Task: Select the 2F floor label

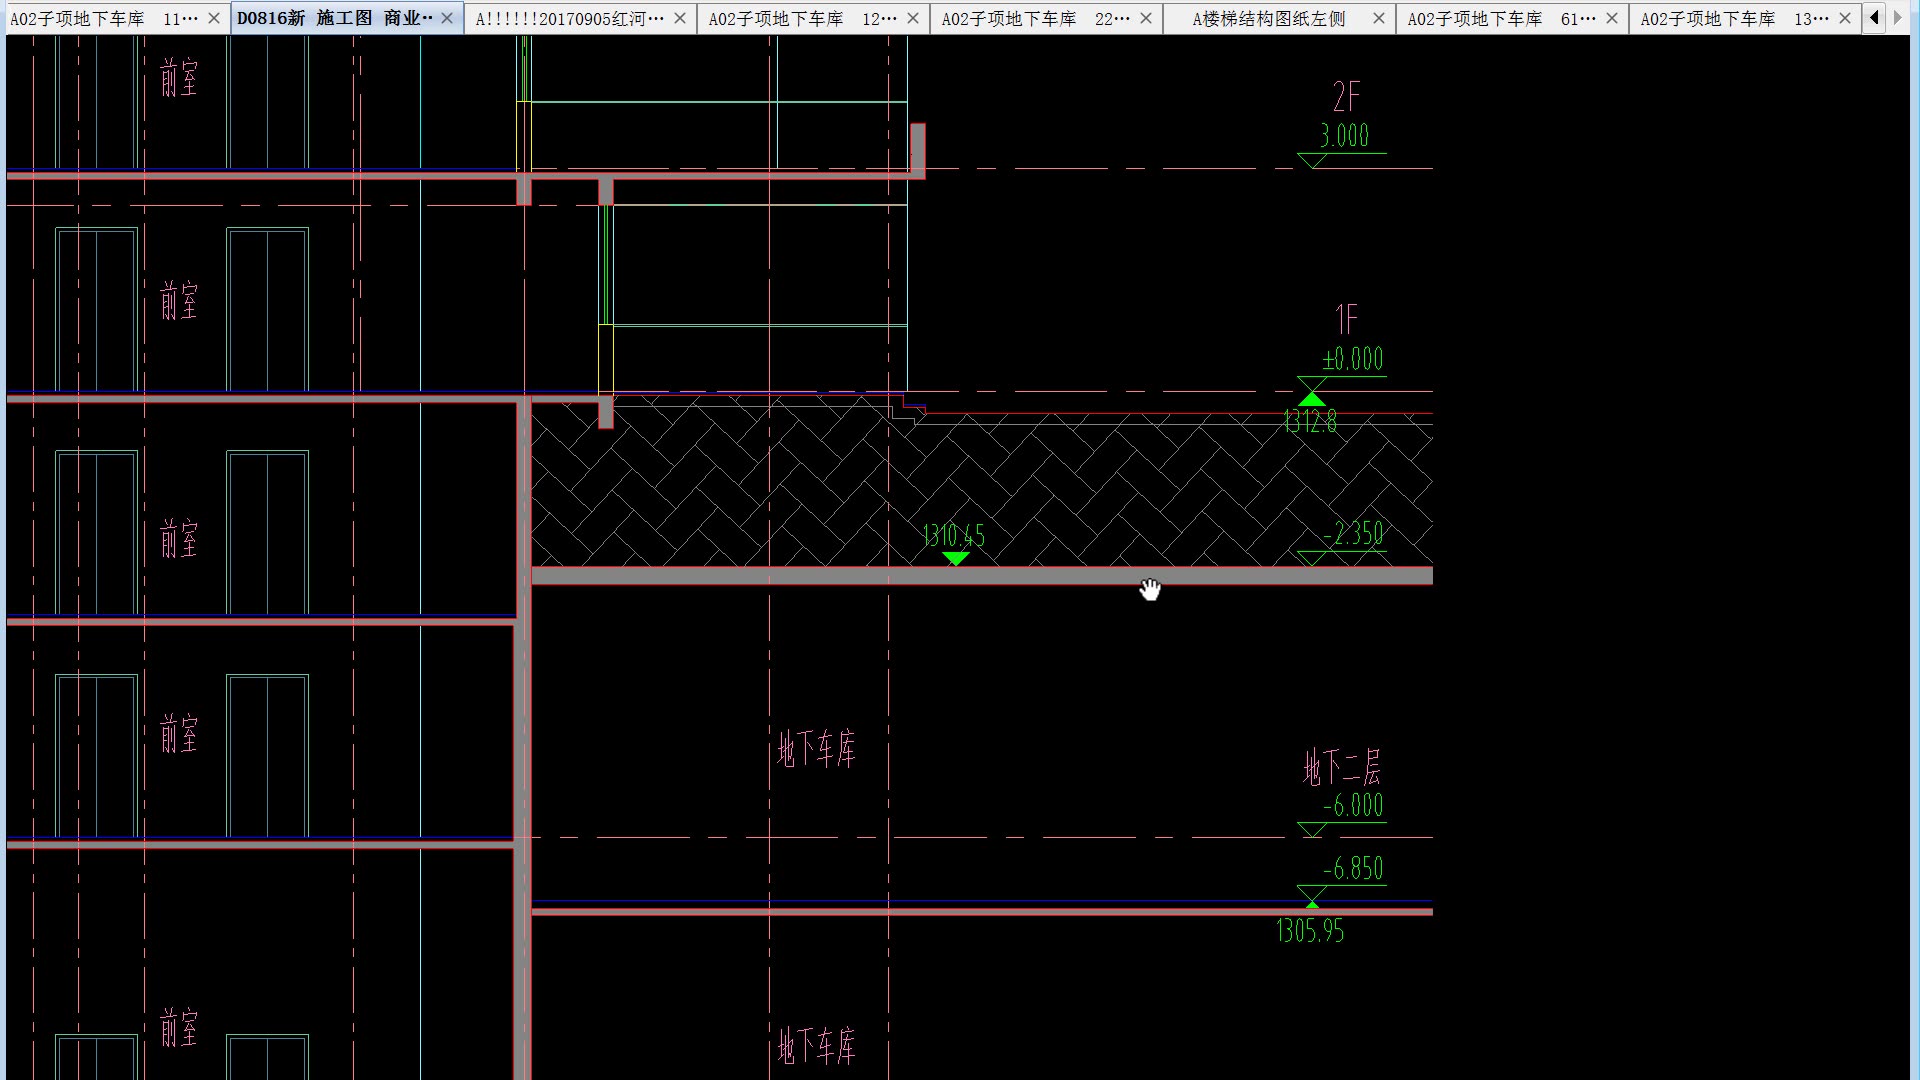Action: point(1346,97)
